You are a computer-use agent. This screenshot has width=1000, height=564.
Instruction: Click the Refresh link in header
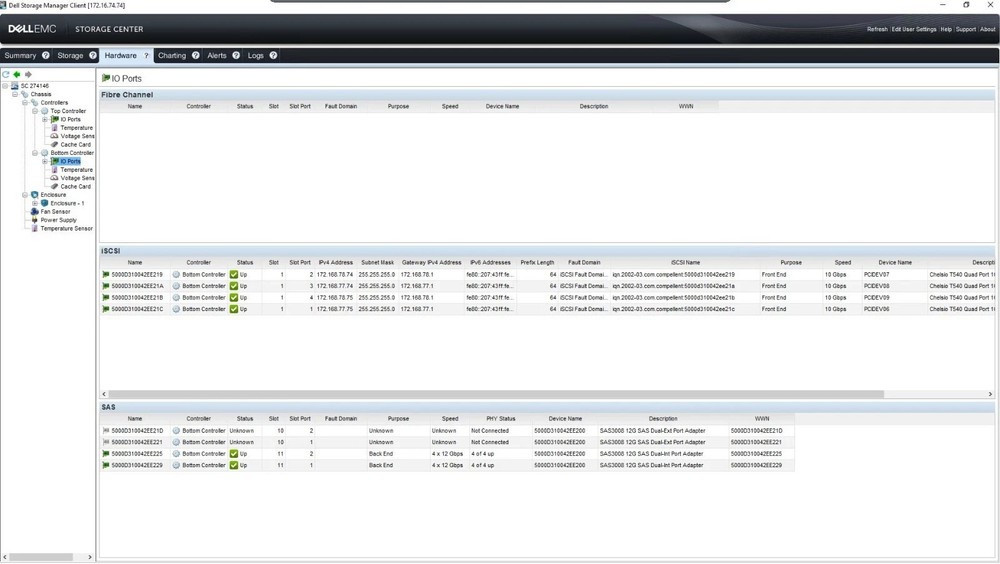[877, 29]
